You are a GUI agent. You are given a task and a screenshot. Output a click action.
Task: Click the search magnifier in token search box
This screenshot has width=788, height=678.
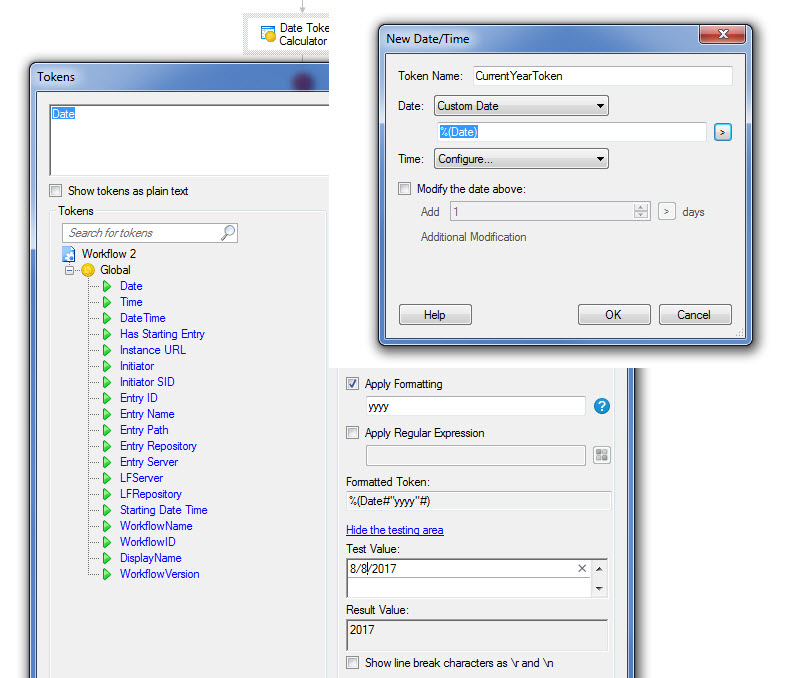228,233
